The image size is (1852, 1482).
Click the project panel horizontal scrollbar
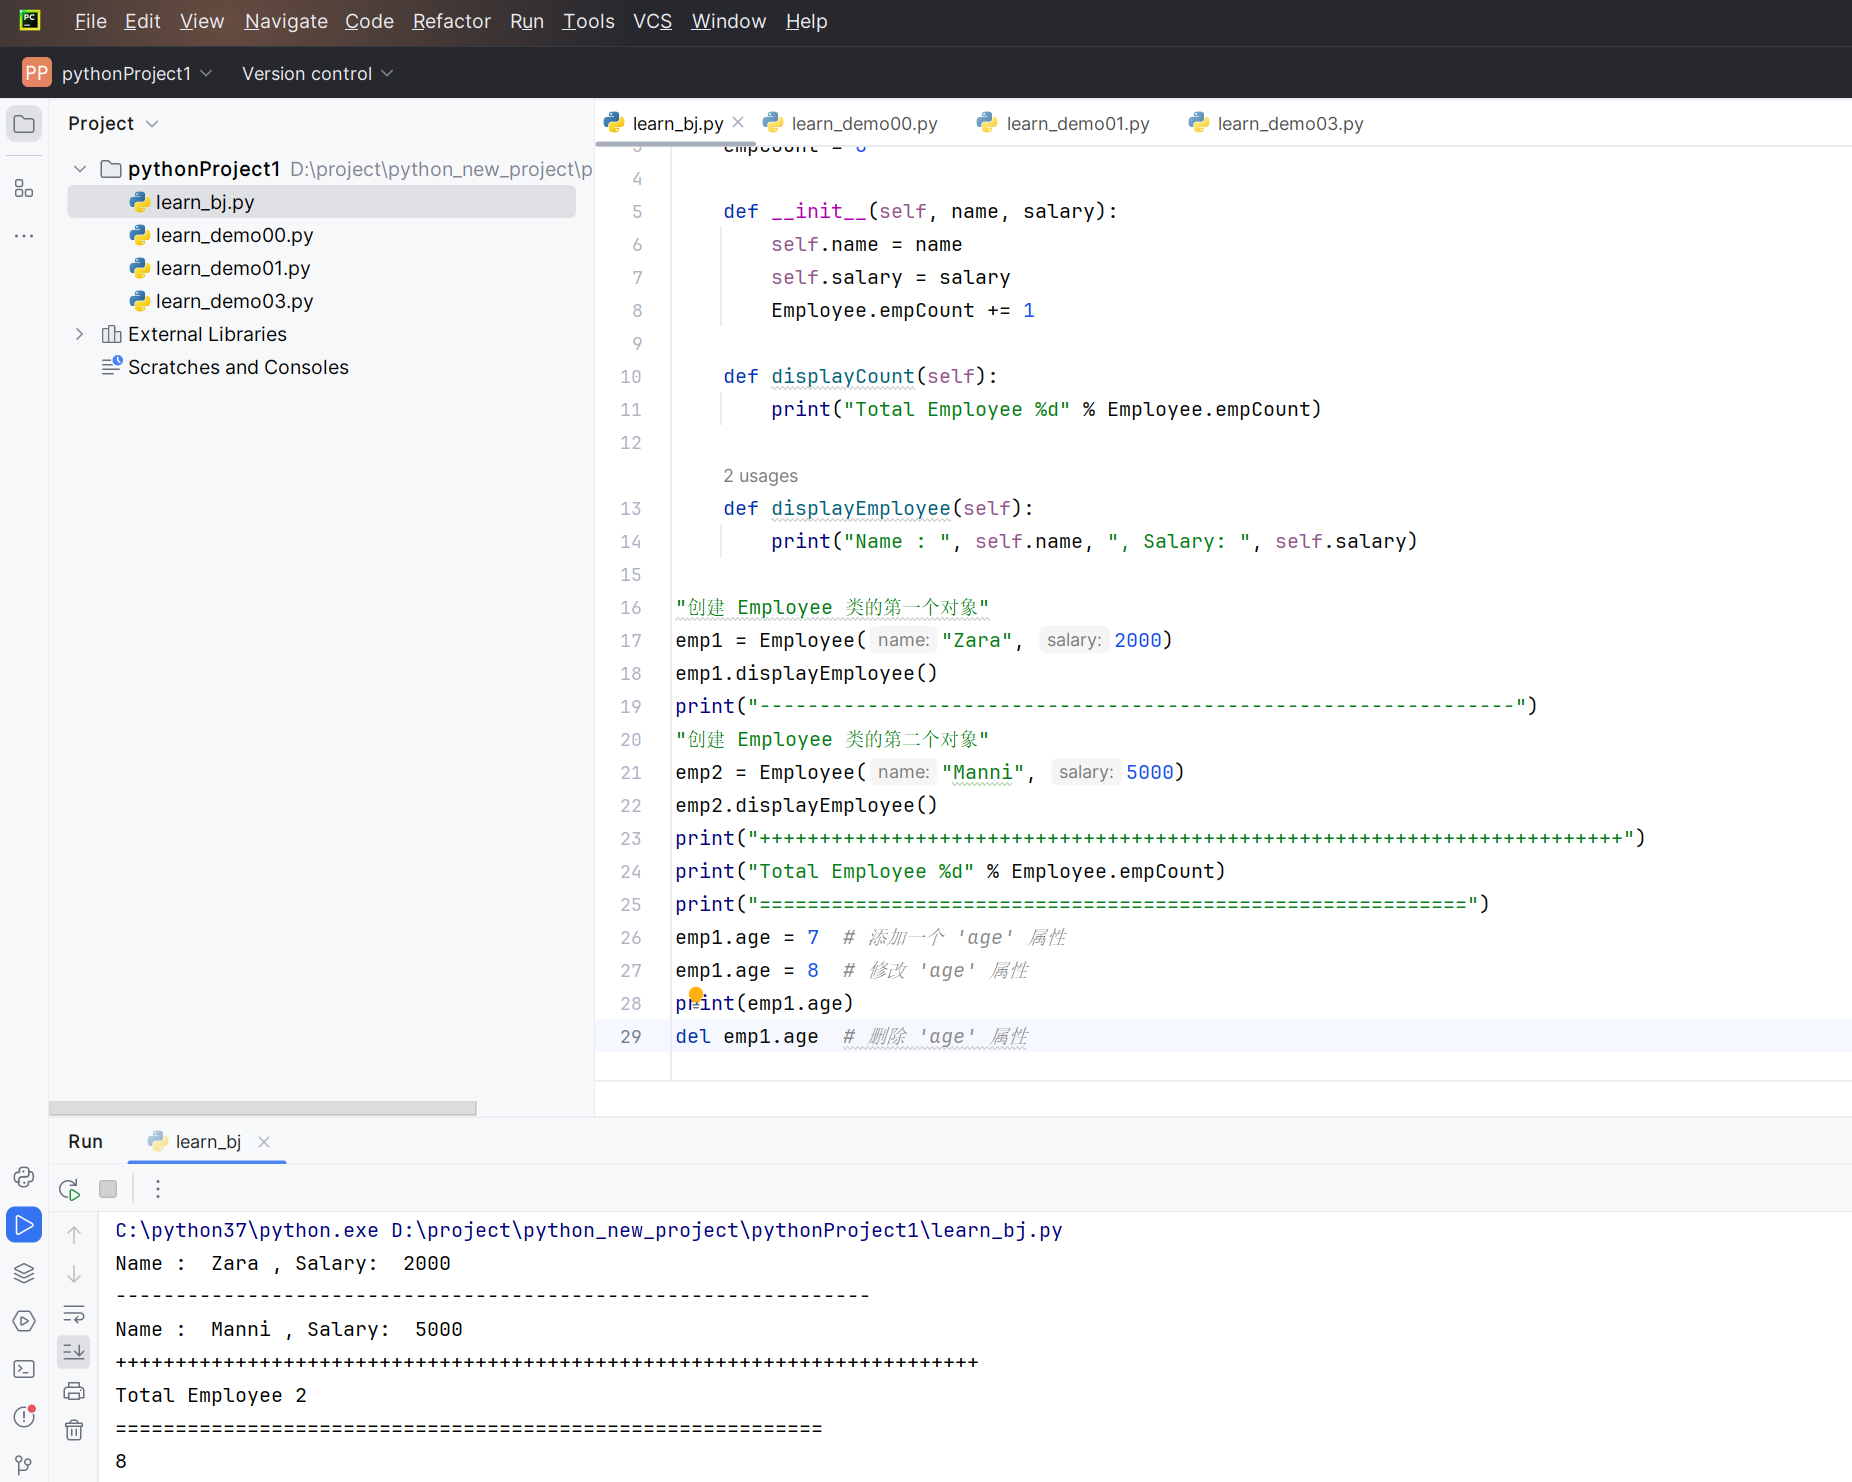click(x=262, y=1108)
